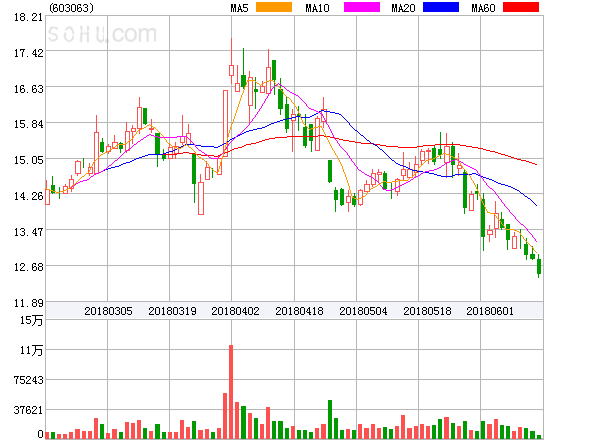Select the MA10 legend label
This screenshot has height=440, width=600.
point(317,8)
